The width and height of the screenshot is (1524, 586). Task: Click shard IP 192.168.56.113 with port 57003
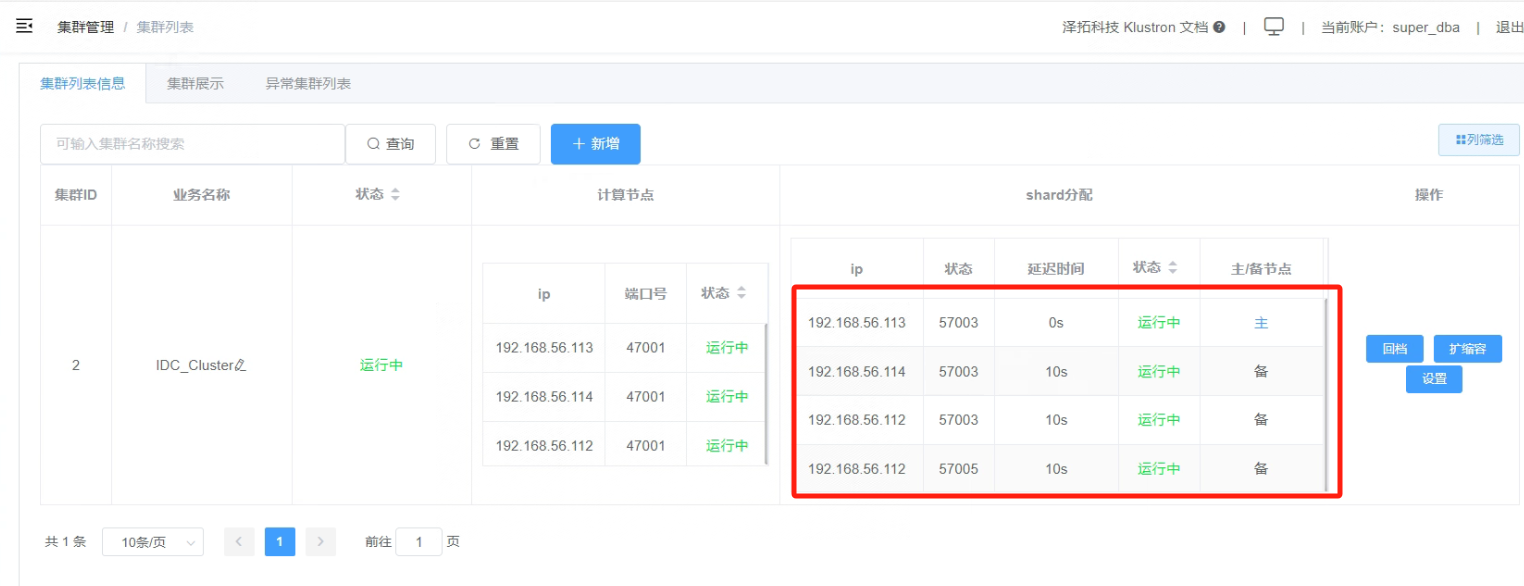857,323
